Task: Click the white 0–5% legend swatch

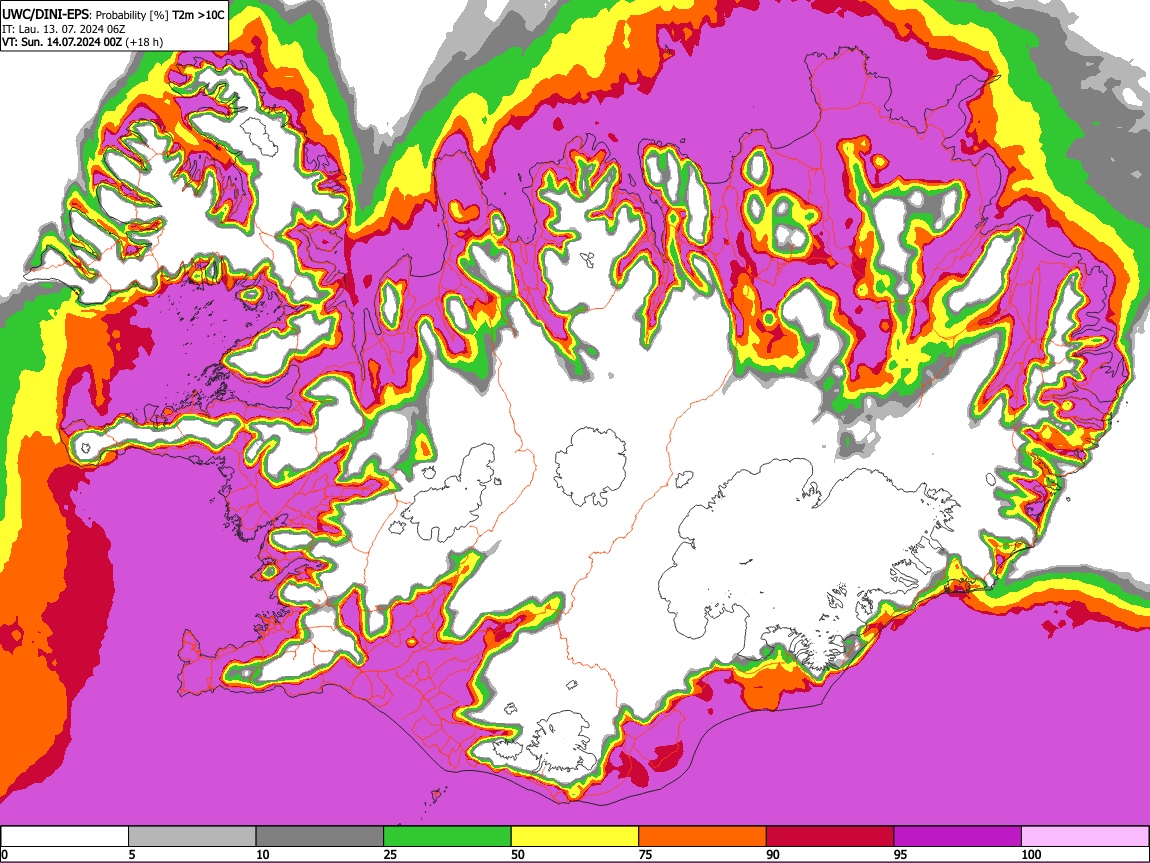Action: [x=65, y=837]
